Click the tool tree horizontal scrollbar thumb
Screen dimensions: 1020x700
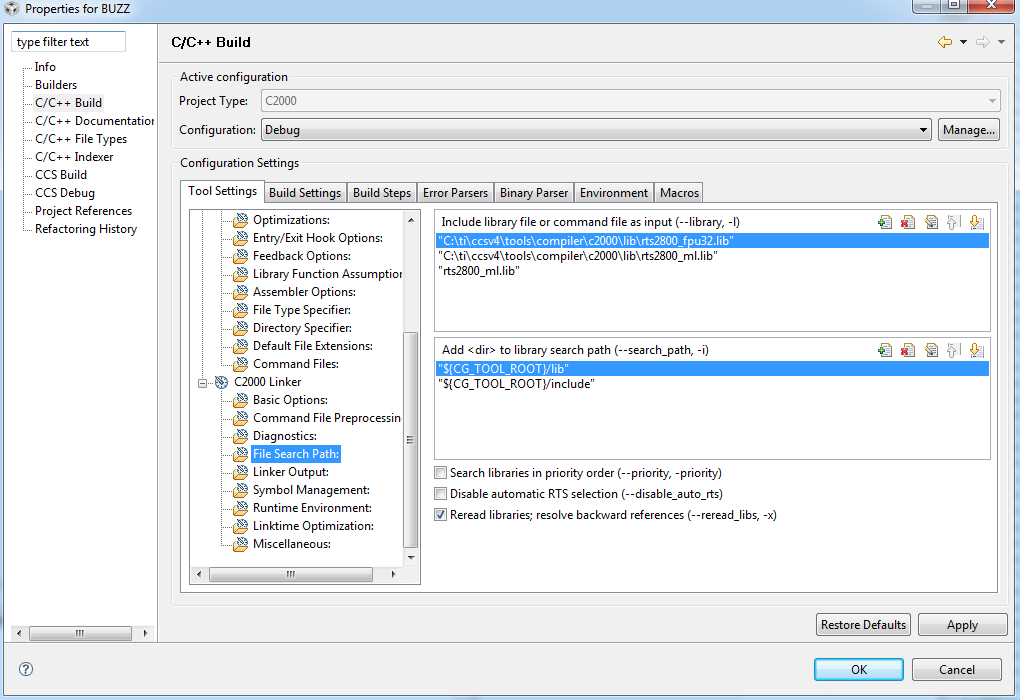(x=291, y=574)
